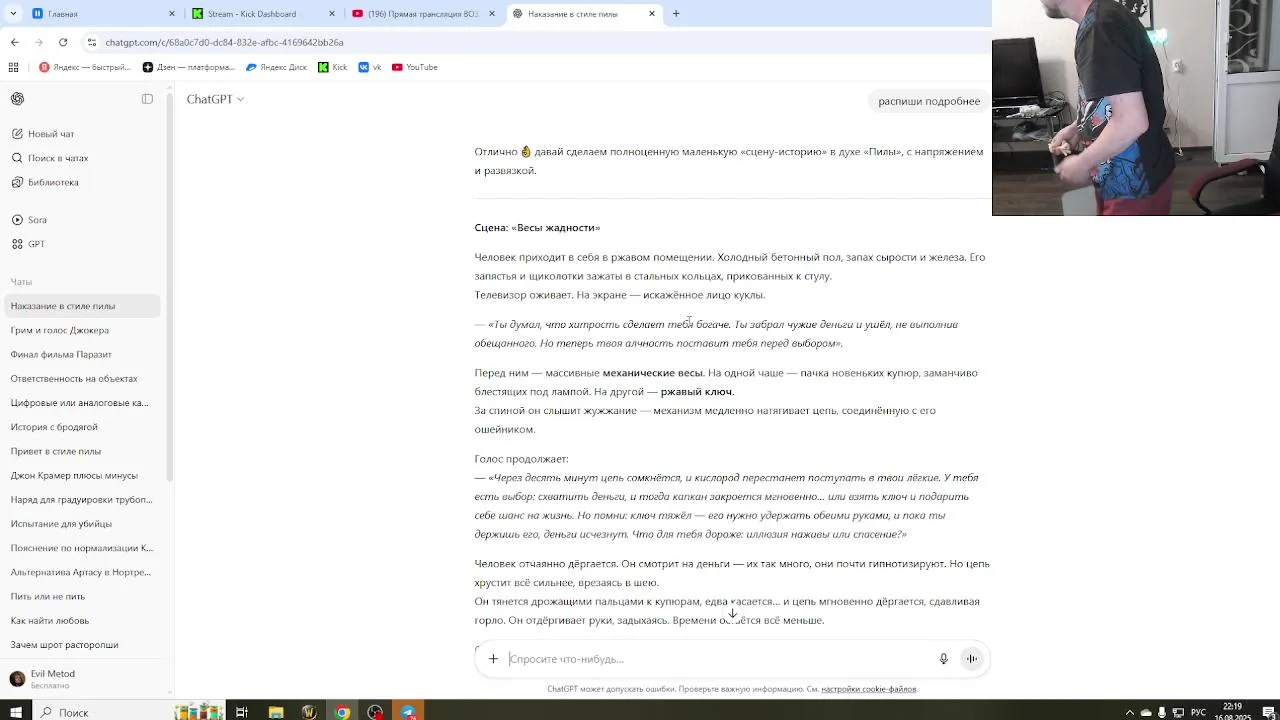Image resolution: width=1280 pixels, height=720 pixels.
Task: Open Sora from the sidebar
Action: [x=82, y=220]
